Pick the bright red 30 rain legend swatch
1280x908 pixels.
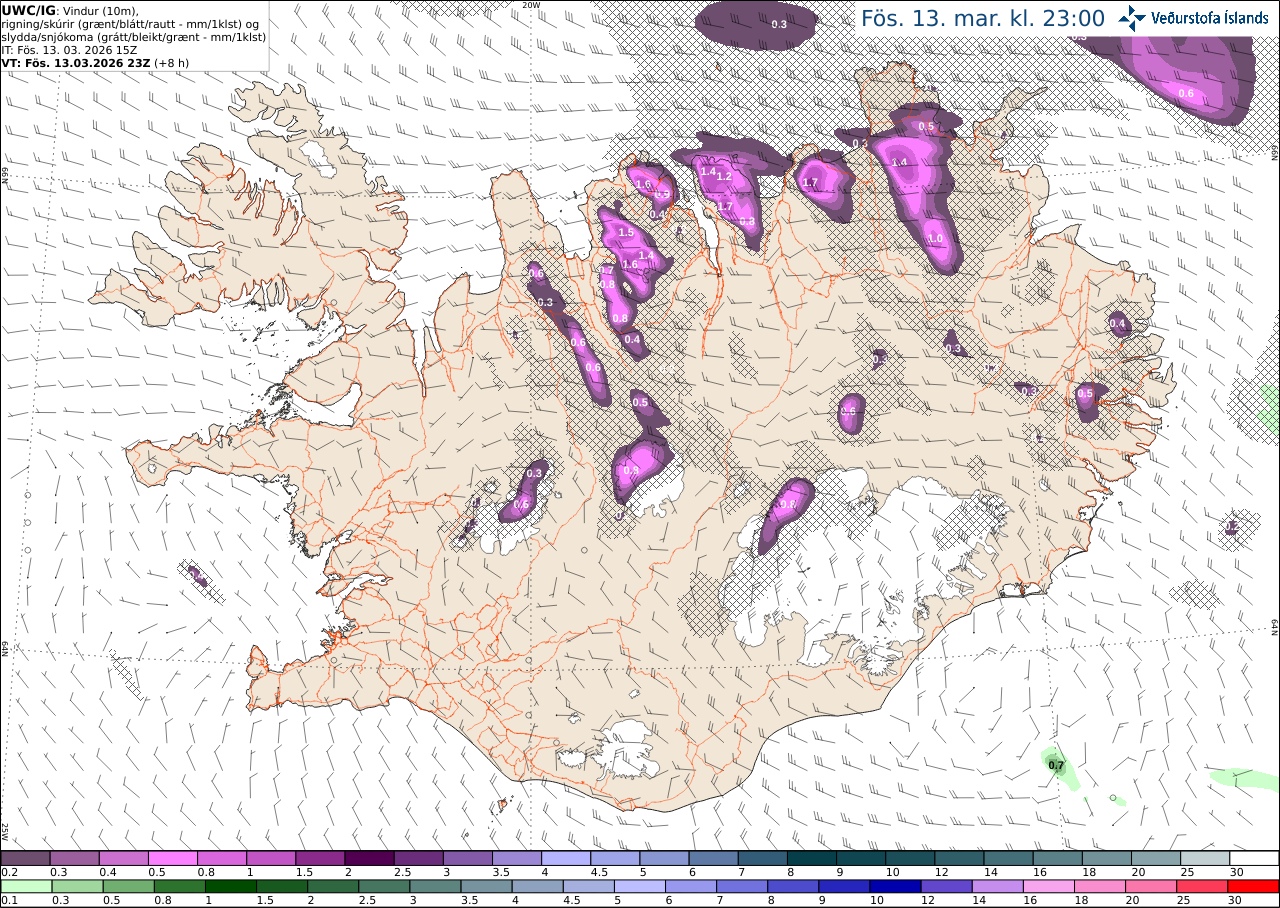pos(1254,886)
